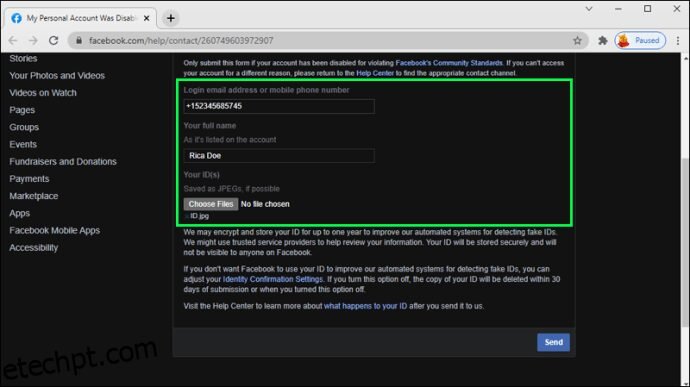Open the Identity Confirmation Settings link
690x387 pixels.
[273, 279]
